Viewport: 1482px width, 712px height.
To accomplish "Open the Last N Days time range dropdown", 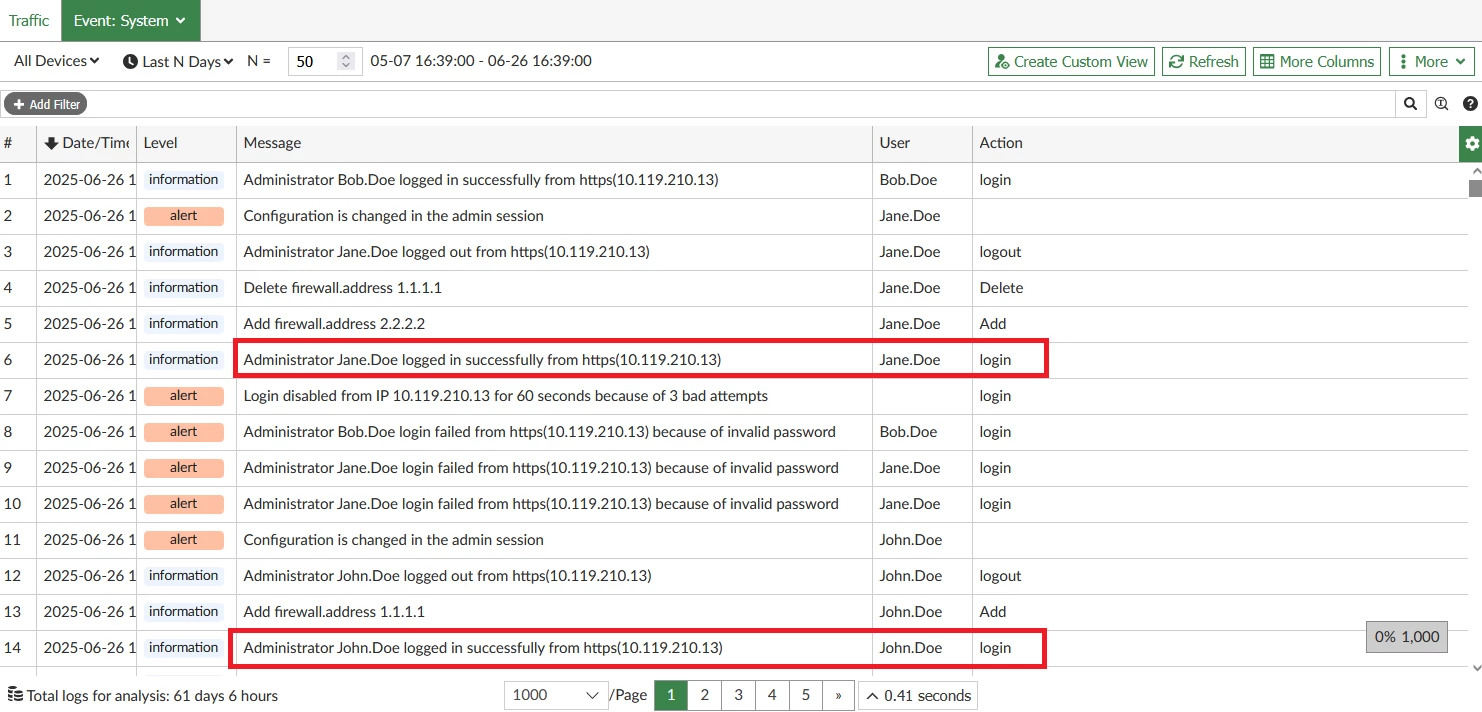I will (x=178, y=61).
